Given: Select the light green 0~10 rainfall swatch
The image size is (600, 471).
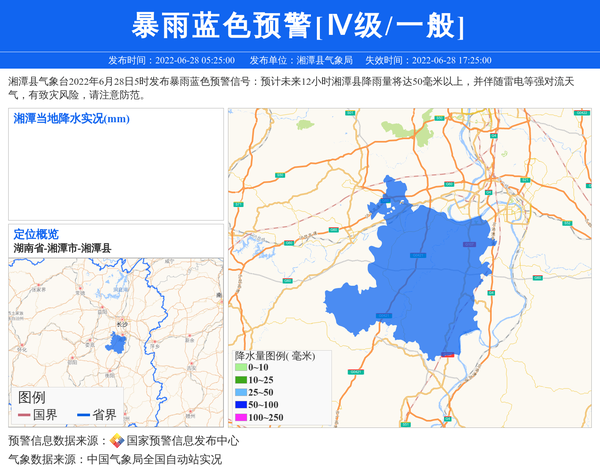Looking at the screenshot, I should [x=240, y=368].
